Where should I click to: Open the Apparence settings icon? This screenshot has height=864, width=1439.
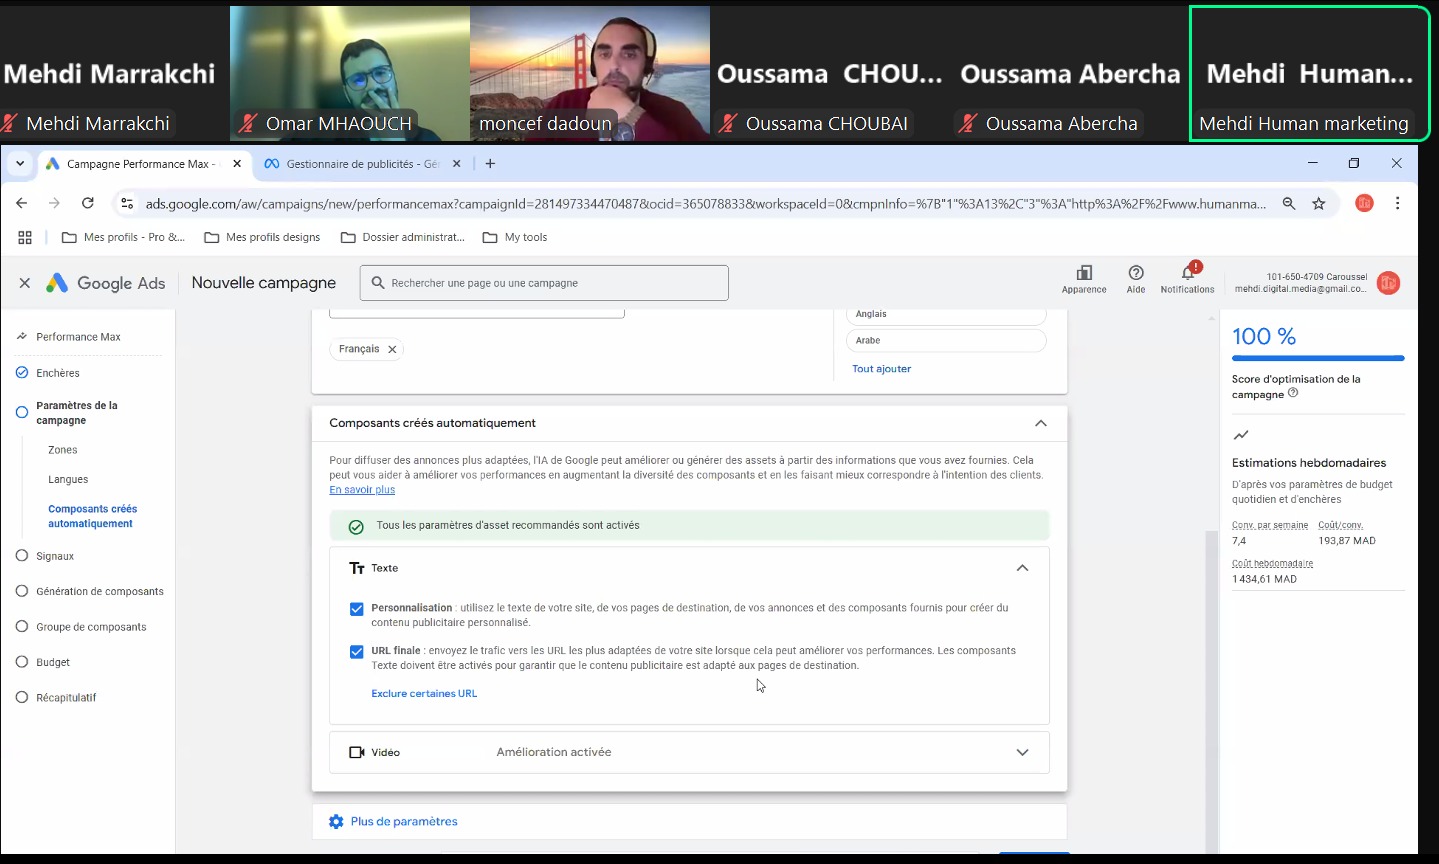(1084, 273)
